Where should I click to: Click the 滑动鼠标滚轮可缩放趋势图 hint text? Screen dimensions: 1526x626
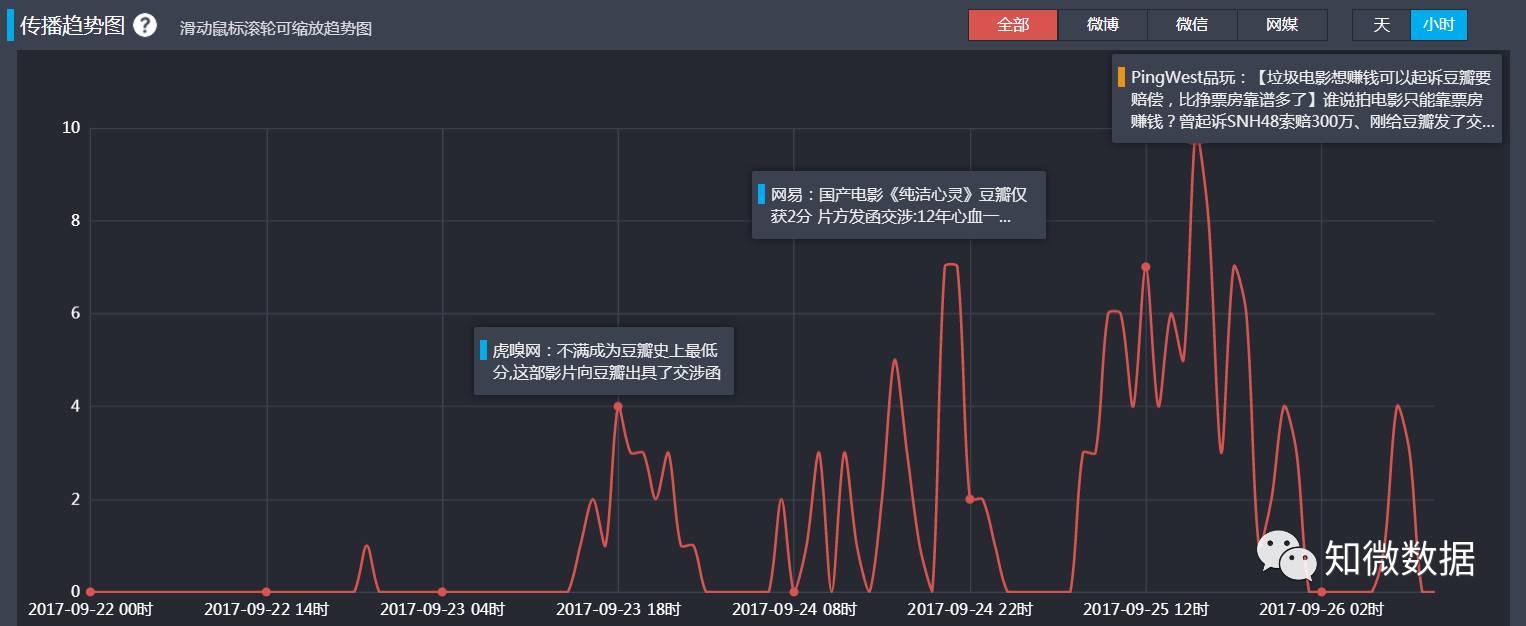[276, 29]
